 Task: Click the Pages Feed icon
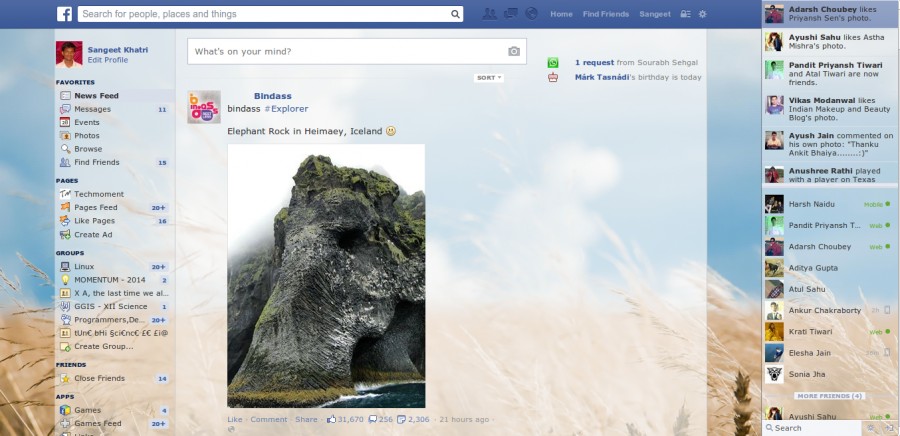click(65, 207)
